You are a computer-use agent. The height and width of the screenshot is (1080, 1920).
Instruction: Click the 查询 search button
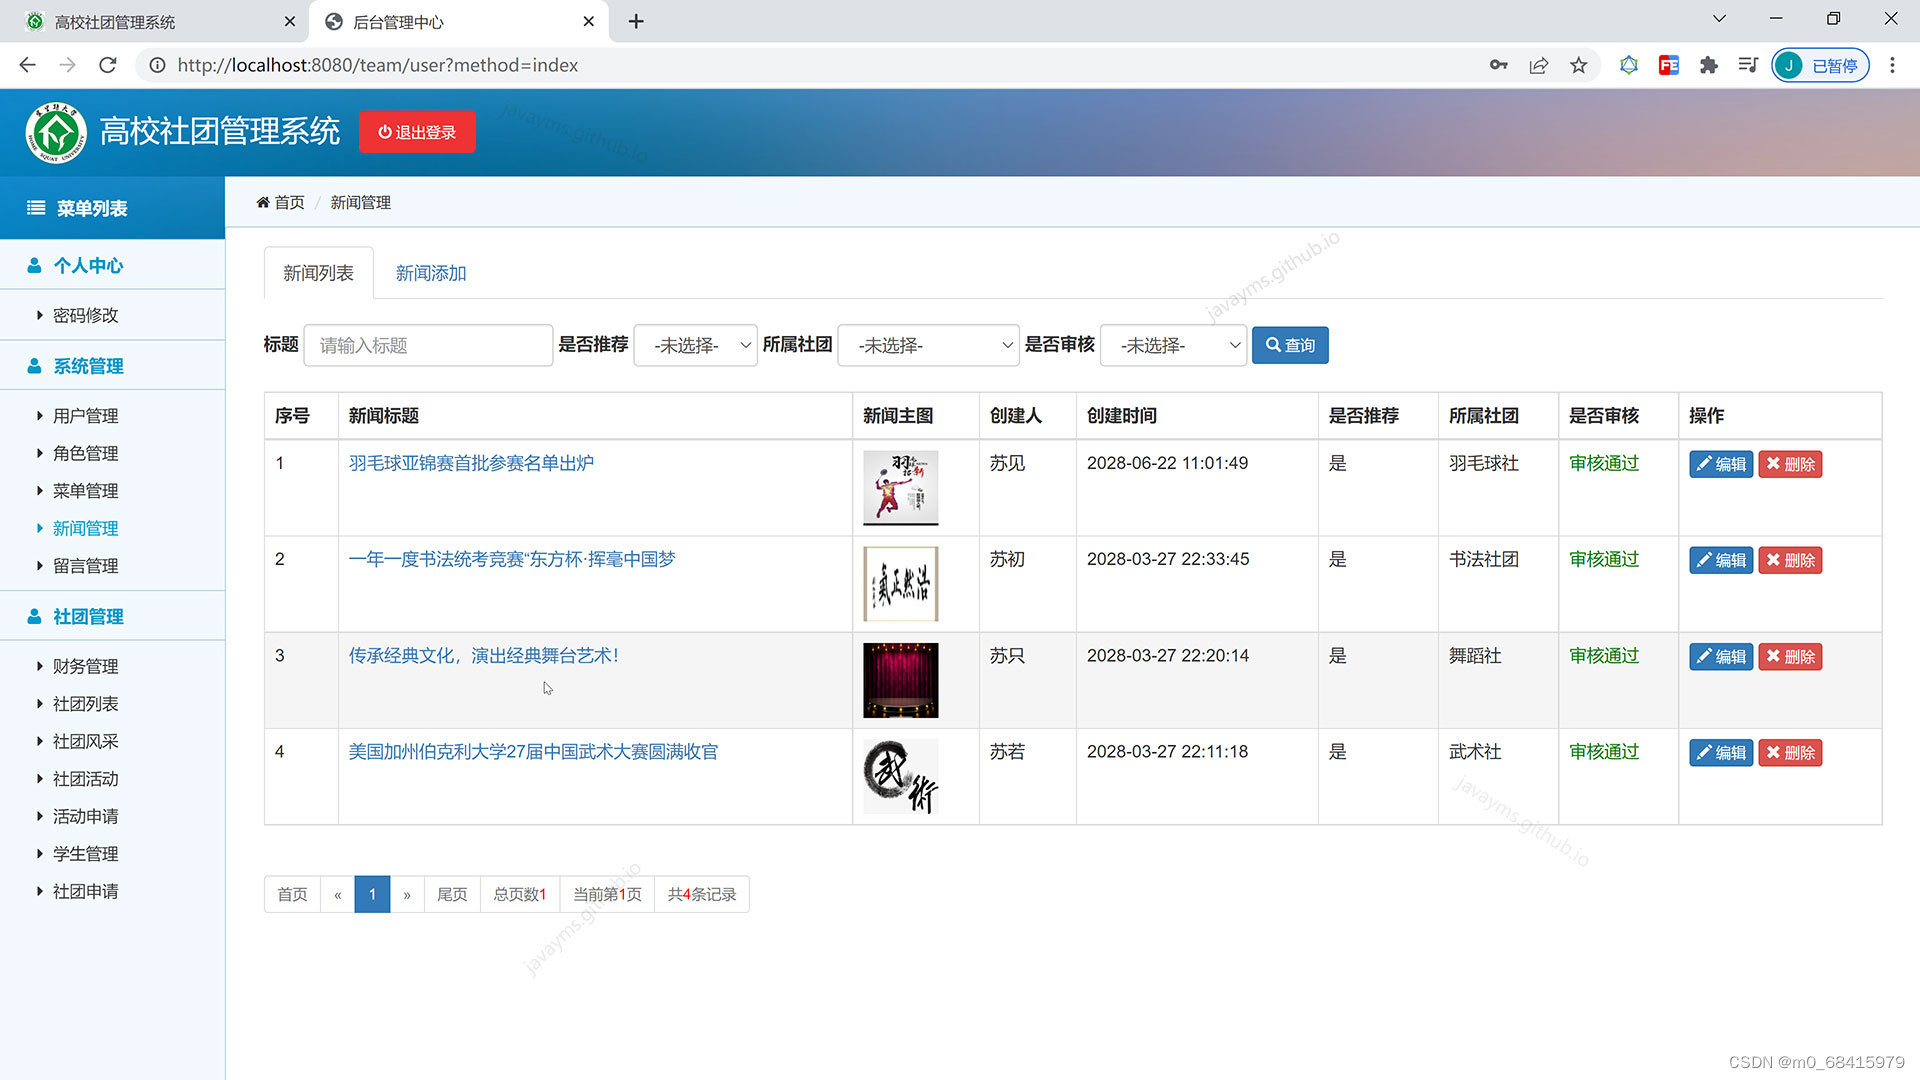coord(1289,345)
